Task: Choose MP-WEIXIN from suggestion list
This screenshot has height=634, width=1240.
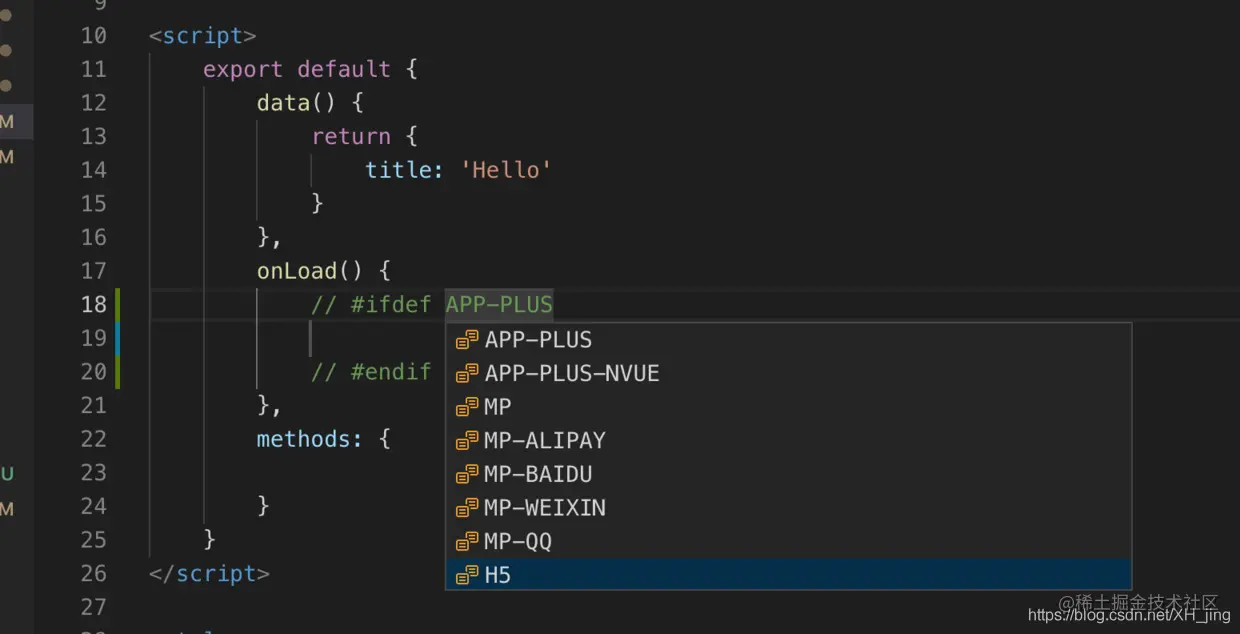Action: 788,508
